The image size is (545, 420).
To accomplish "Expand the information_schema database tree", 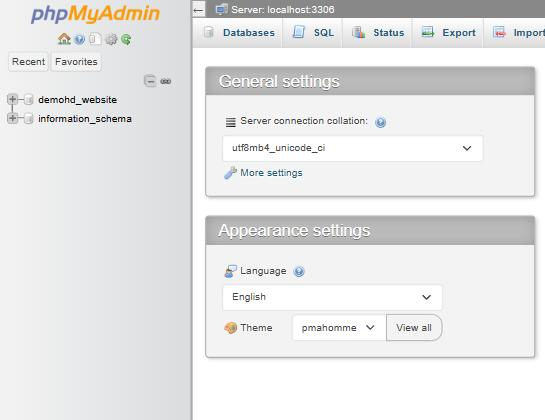I will (x=12, y=118).
